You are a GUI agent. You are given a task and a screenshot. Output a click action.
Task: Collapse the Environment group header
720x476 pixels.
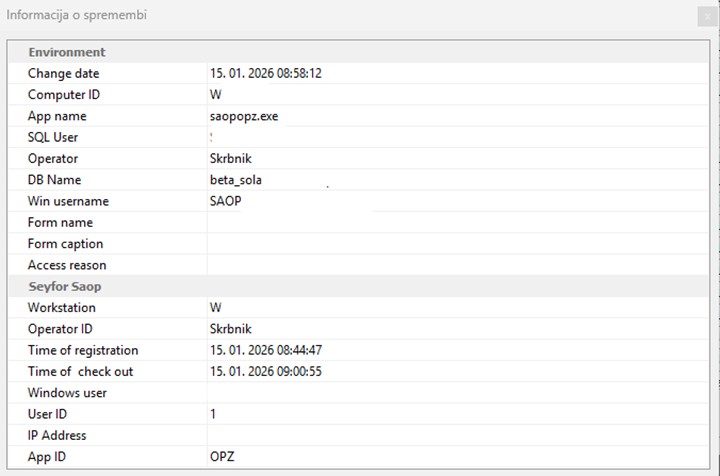click(x=67, y=52)
